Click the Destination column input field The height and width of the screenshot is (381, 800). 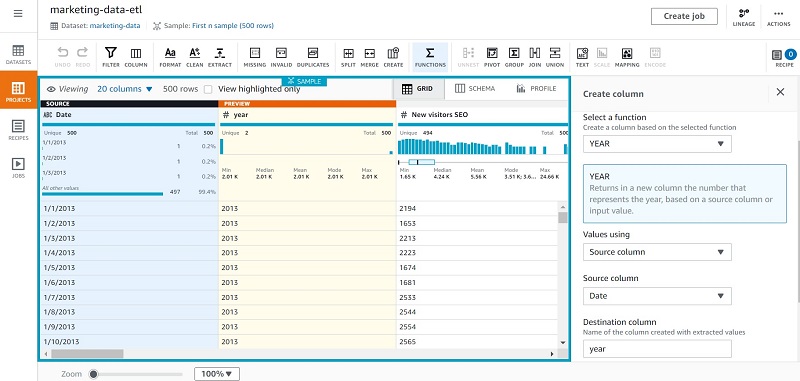[x=657, y=349]
